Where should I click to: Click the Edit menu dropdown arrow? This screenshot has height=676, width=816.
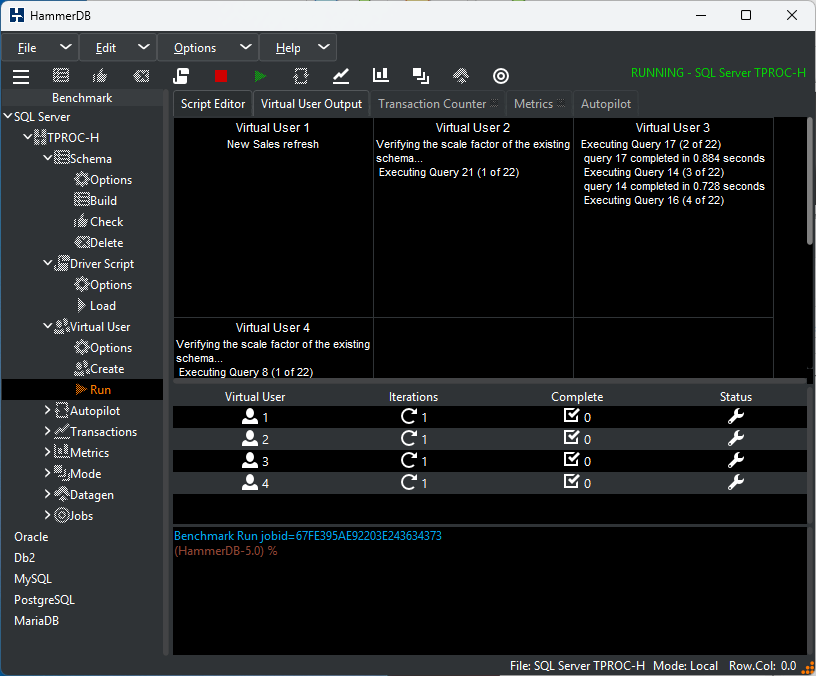(144, 47)
